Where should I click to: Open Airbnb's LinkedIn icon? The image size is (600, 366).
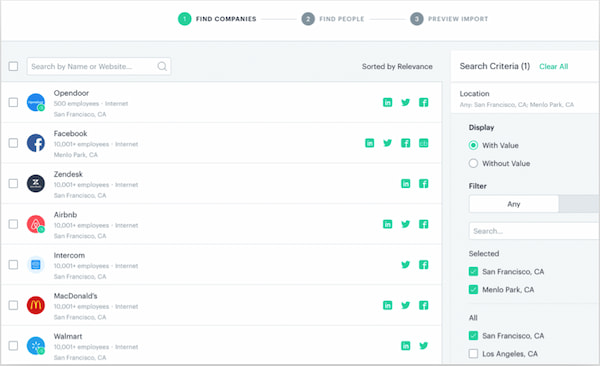click(x=387, y=224)
